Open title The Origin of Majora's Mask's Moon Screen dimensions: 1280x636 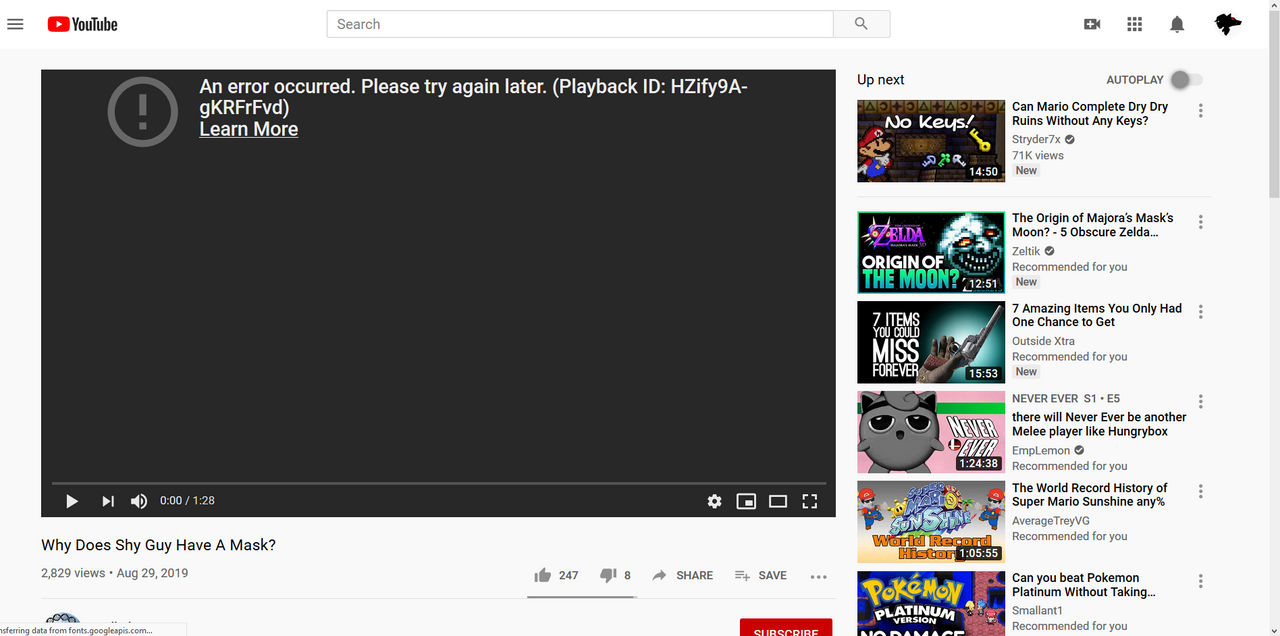click(1093, 225)
